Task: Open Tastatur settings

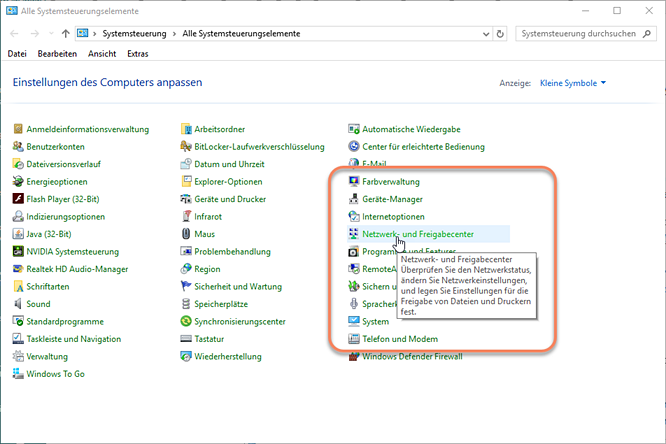Action: click(x=209, y=339)
